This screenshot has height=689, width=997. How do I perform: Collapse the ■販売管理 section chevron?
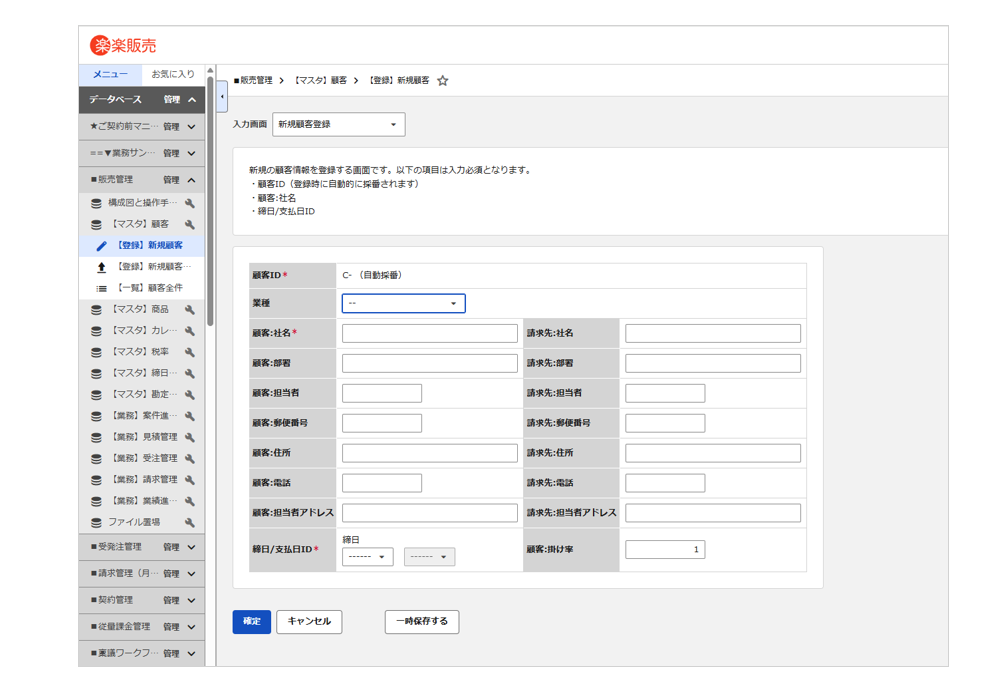(191, 181)
